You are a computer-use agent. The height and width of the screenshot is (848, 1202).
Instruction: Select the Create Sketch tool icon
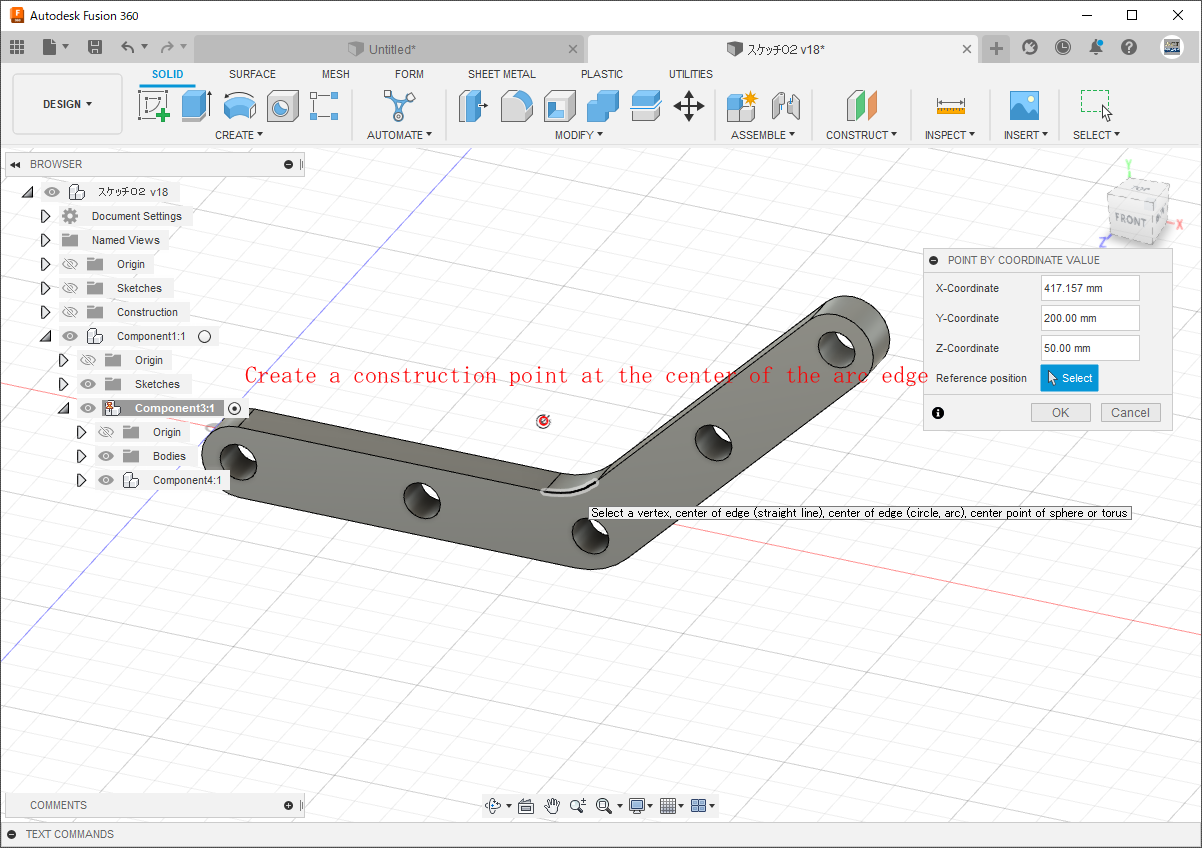pyautogui.click(x=153, y=105)
